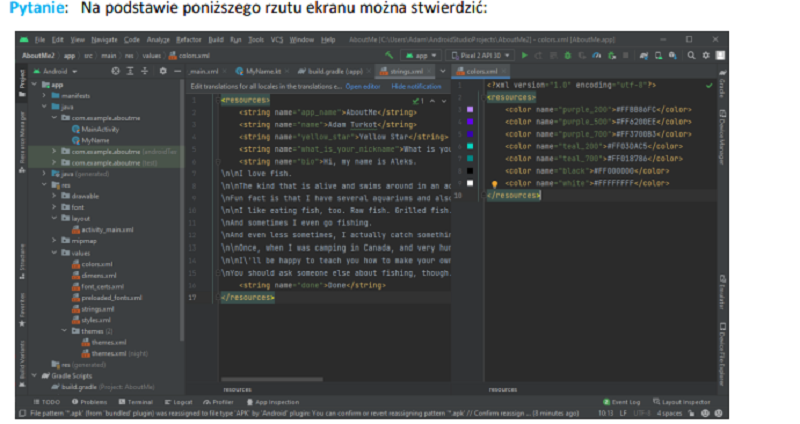Click the white color swatch in gutter
This screenshot has width=800, height=424.
pyautogui.click(x=470, y=183)
